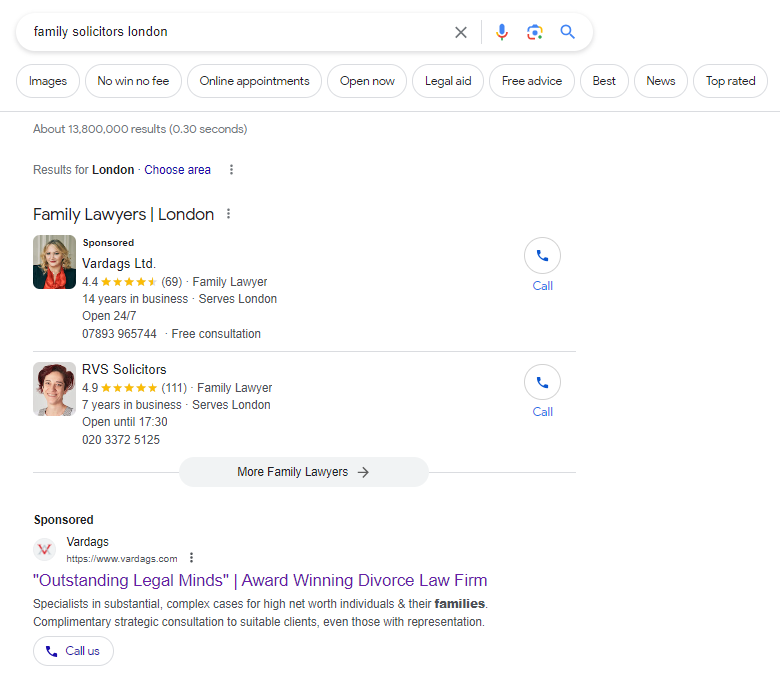Click Vardags phone number 07893 965744

pos(119,334)
